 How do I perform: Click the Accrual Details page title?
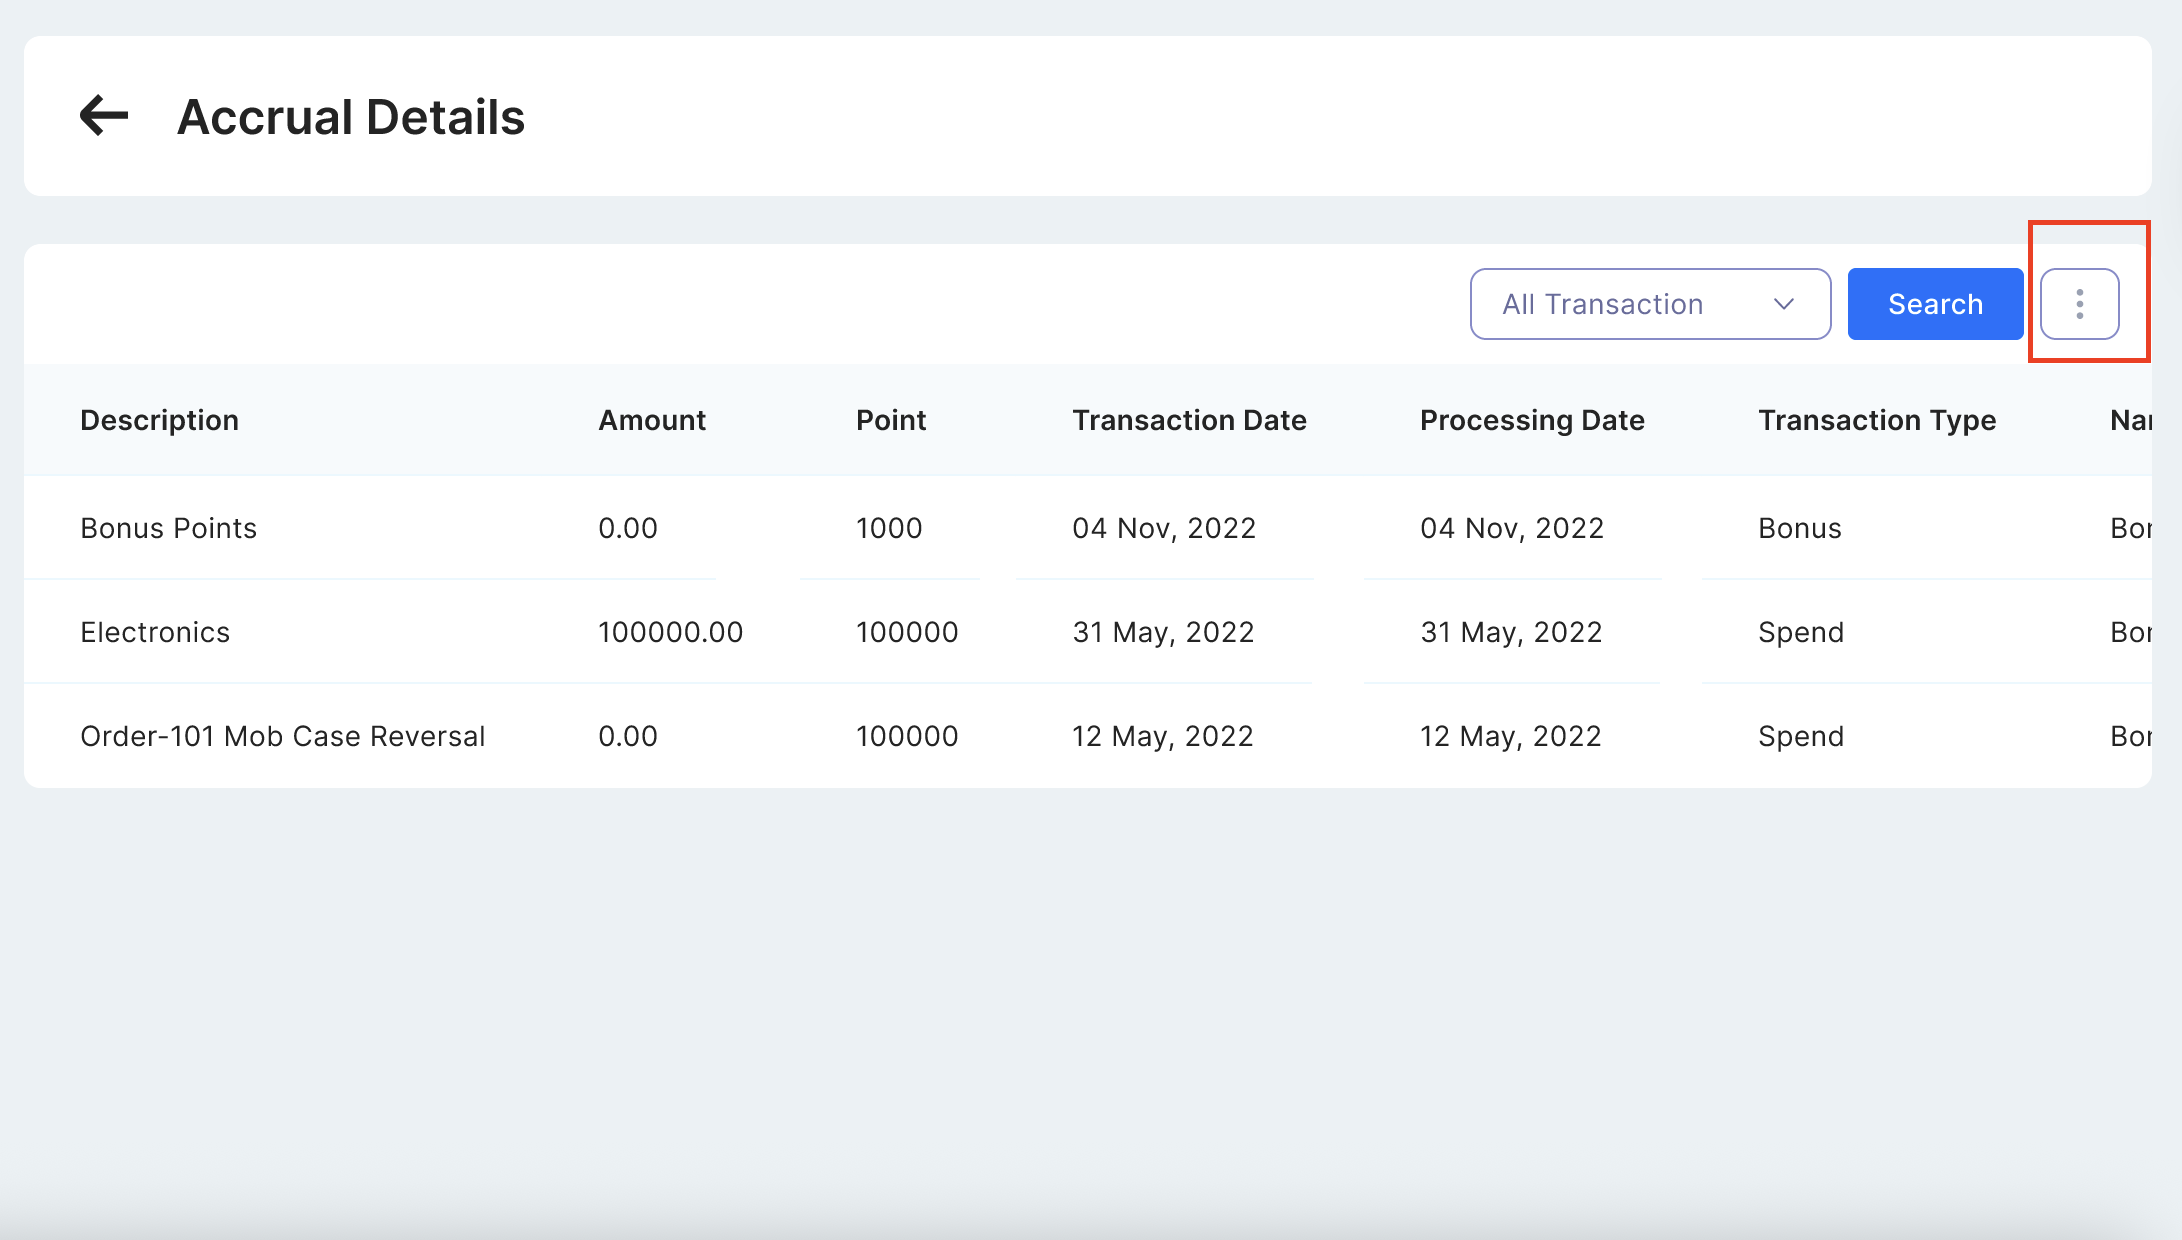point(350,117)
